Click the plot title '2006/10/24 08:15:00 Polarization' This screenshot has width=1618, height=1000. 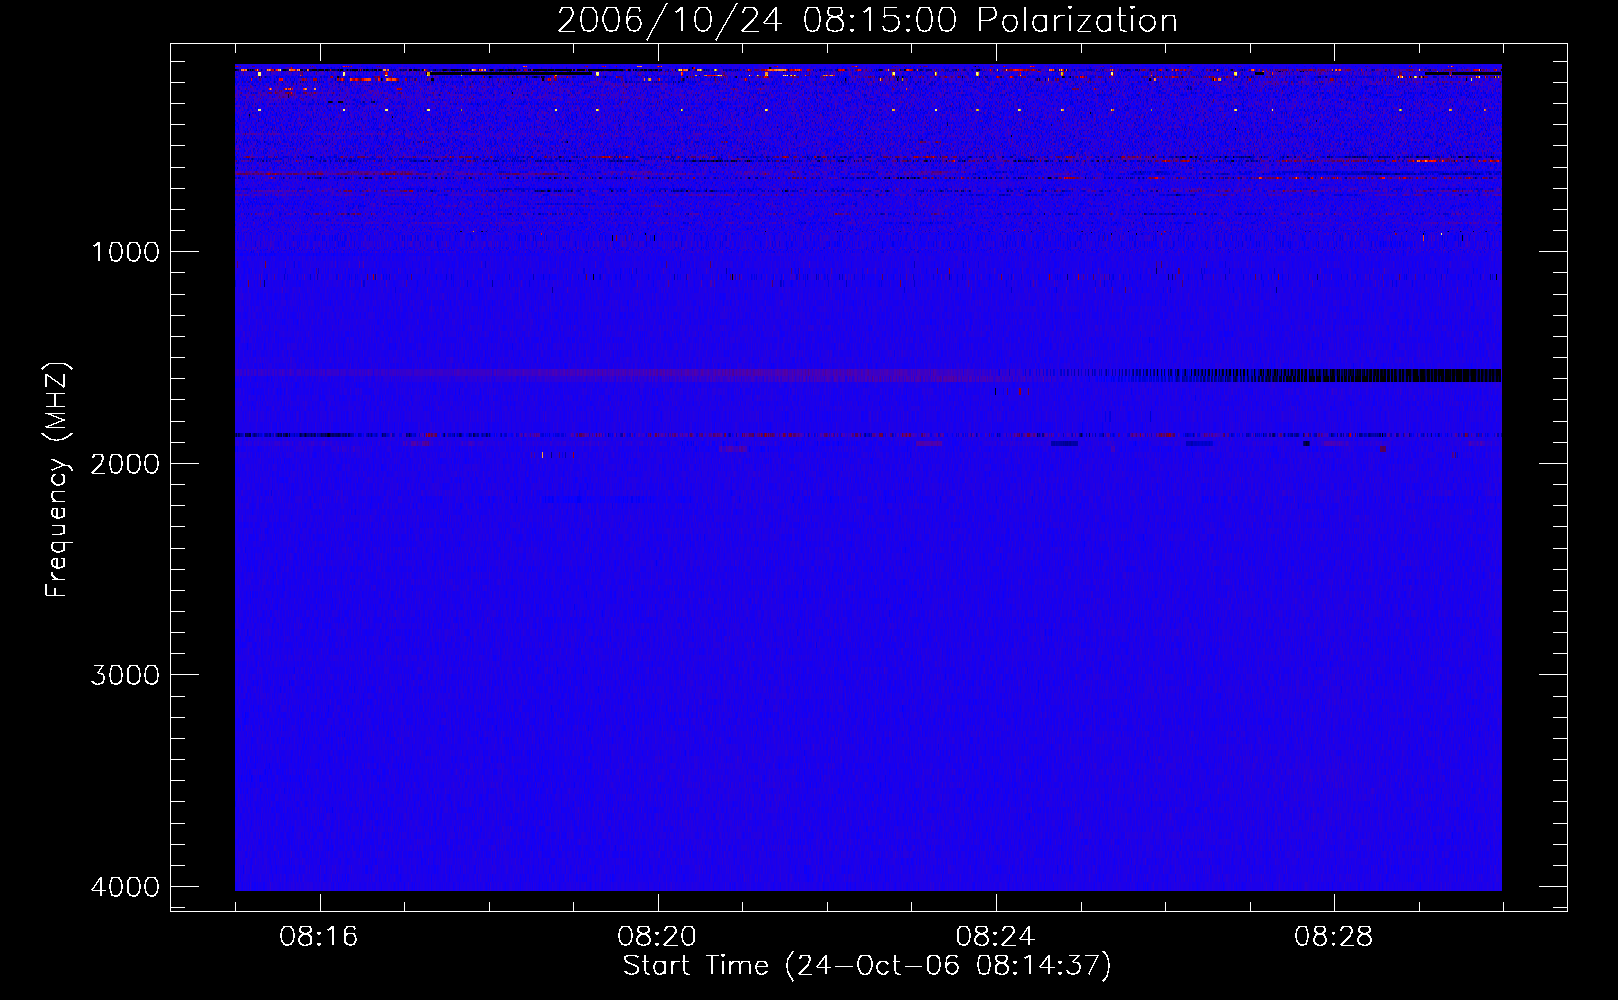pos(867,20)
